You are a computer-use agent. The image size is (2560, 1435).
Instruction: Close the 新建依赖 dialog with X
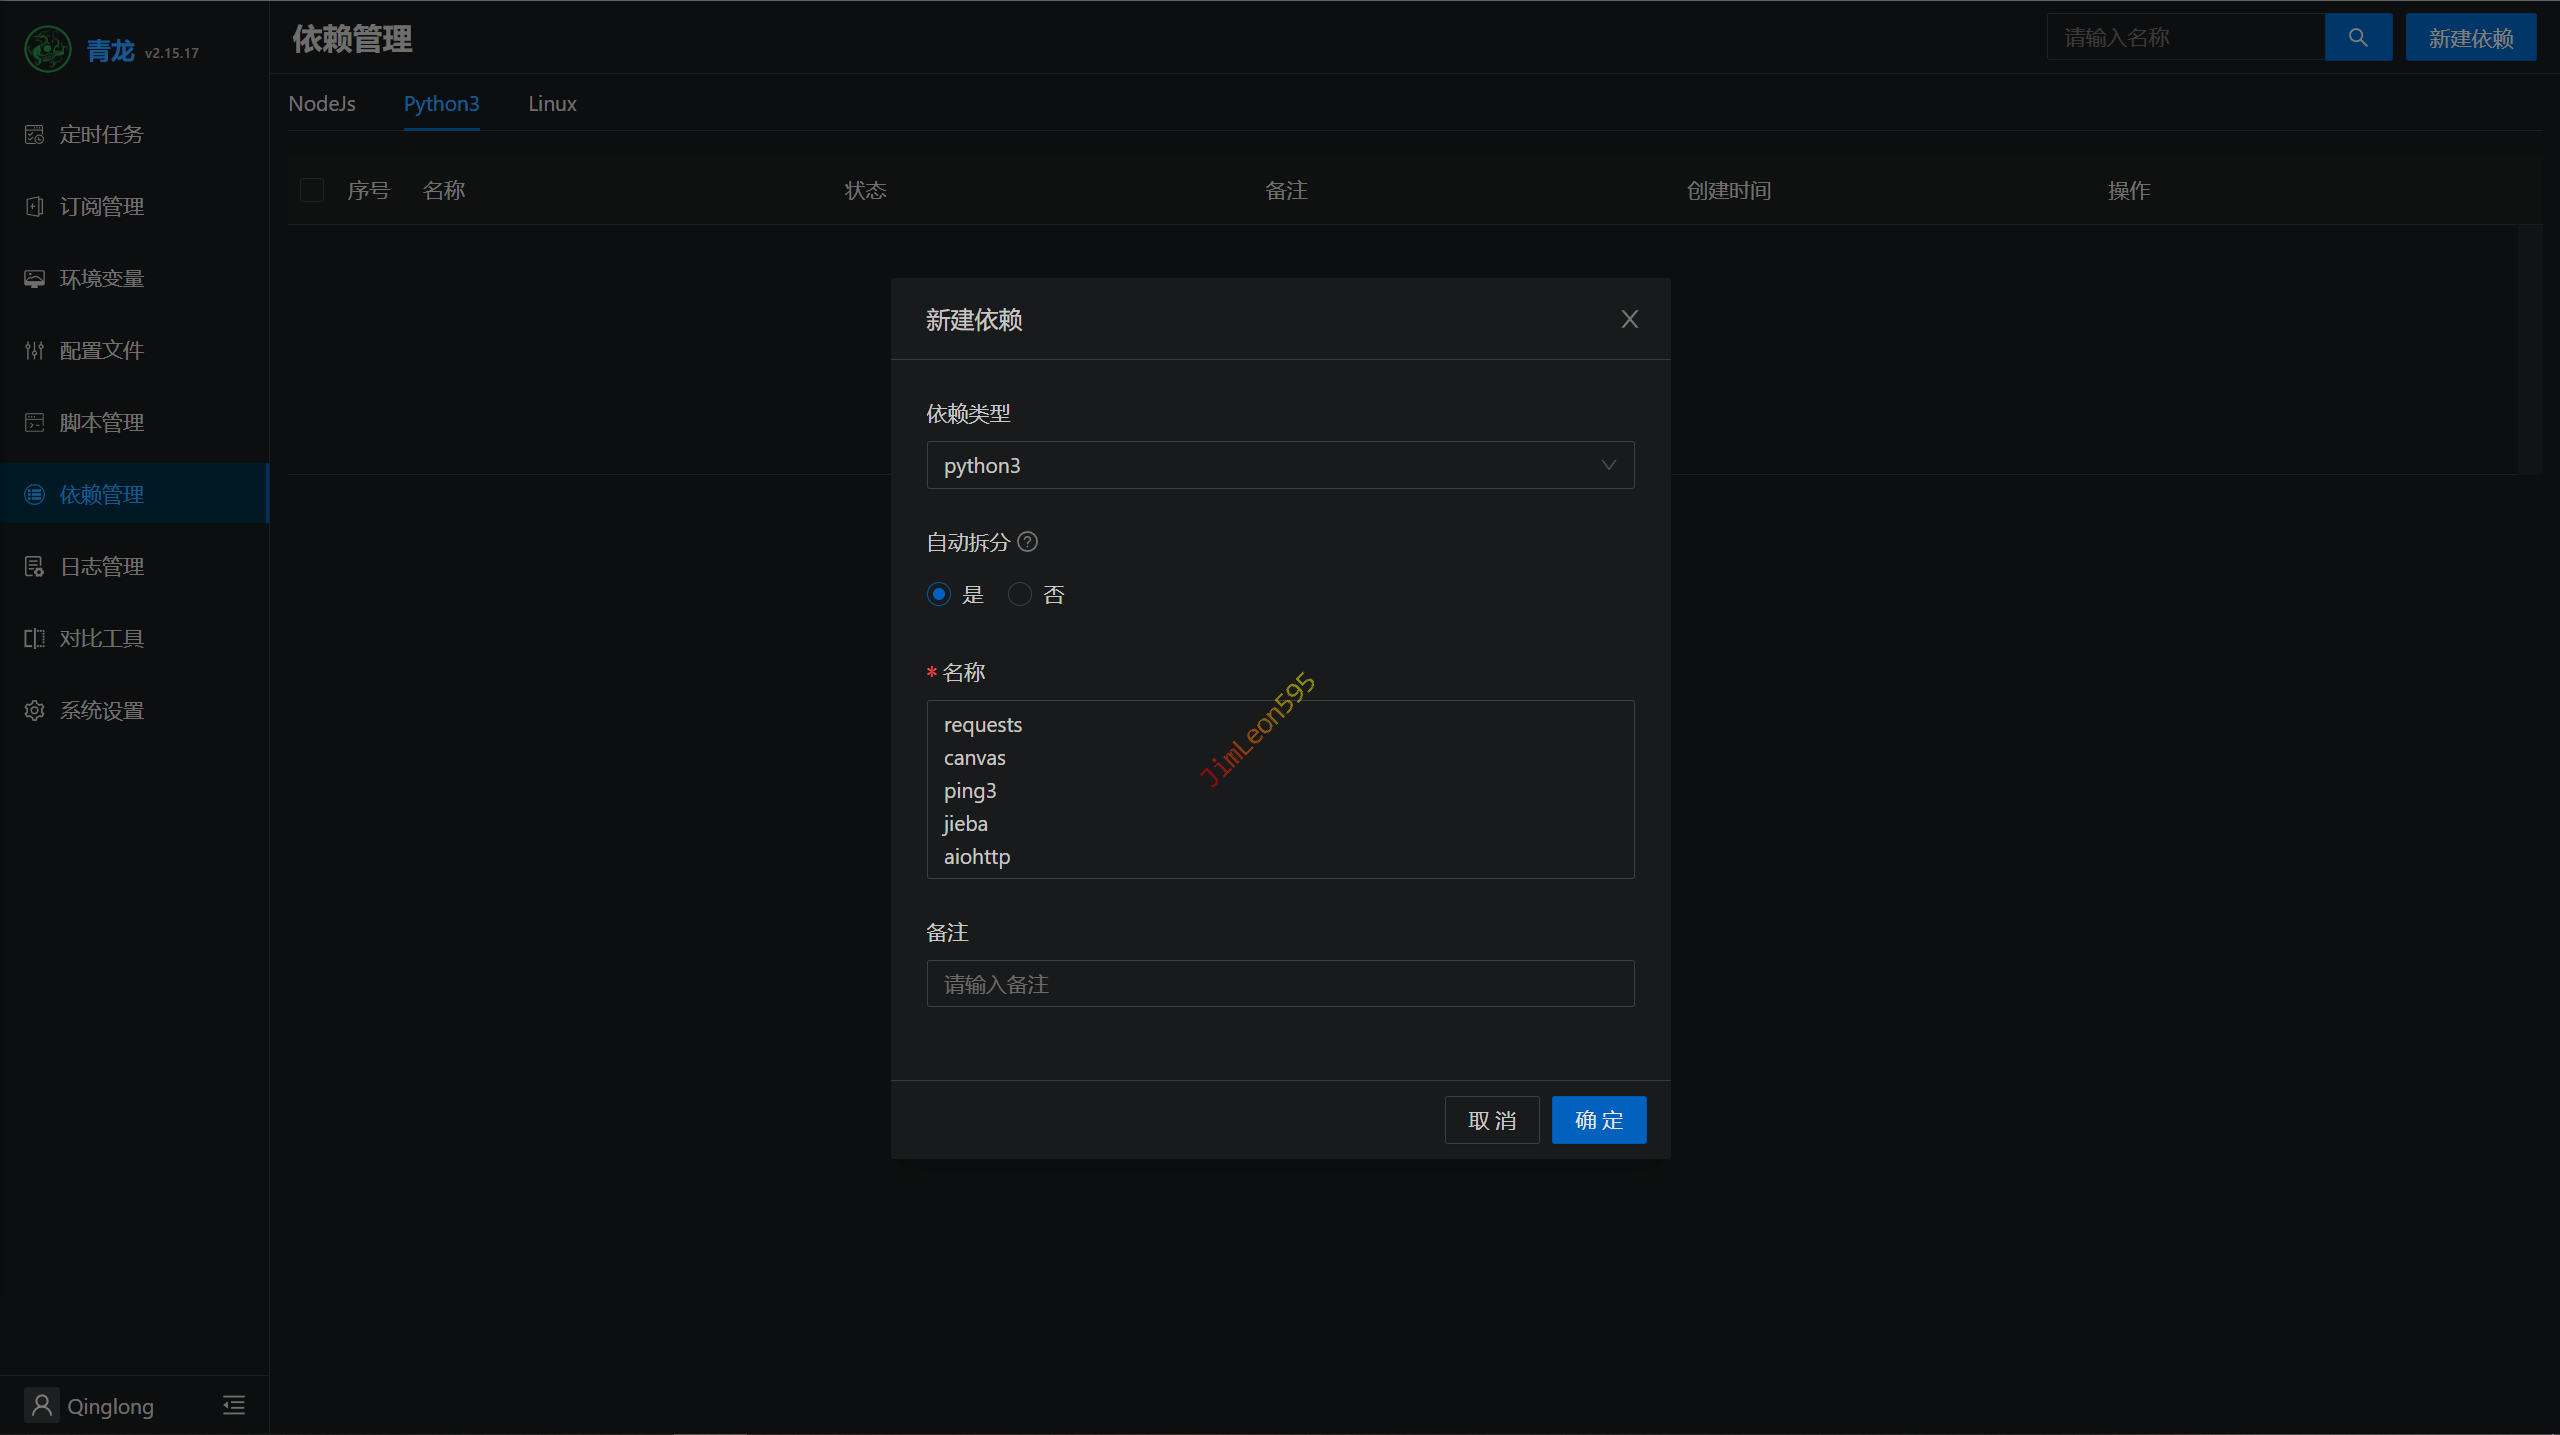click(1629, 319)
